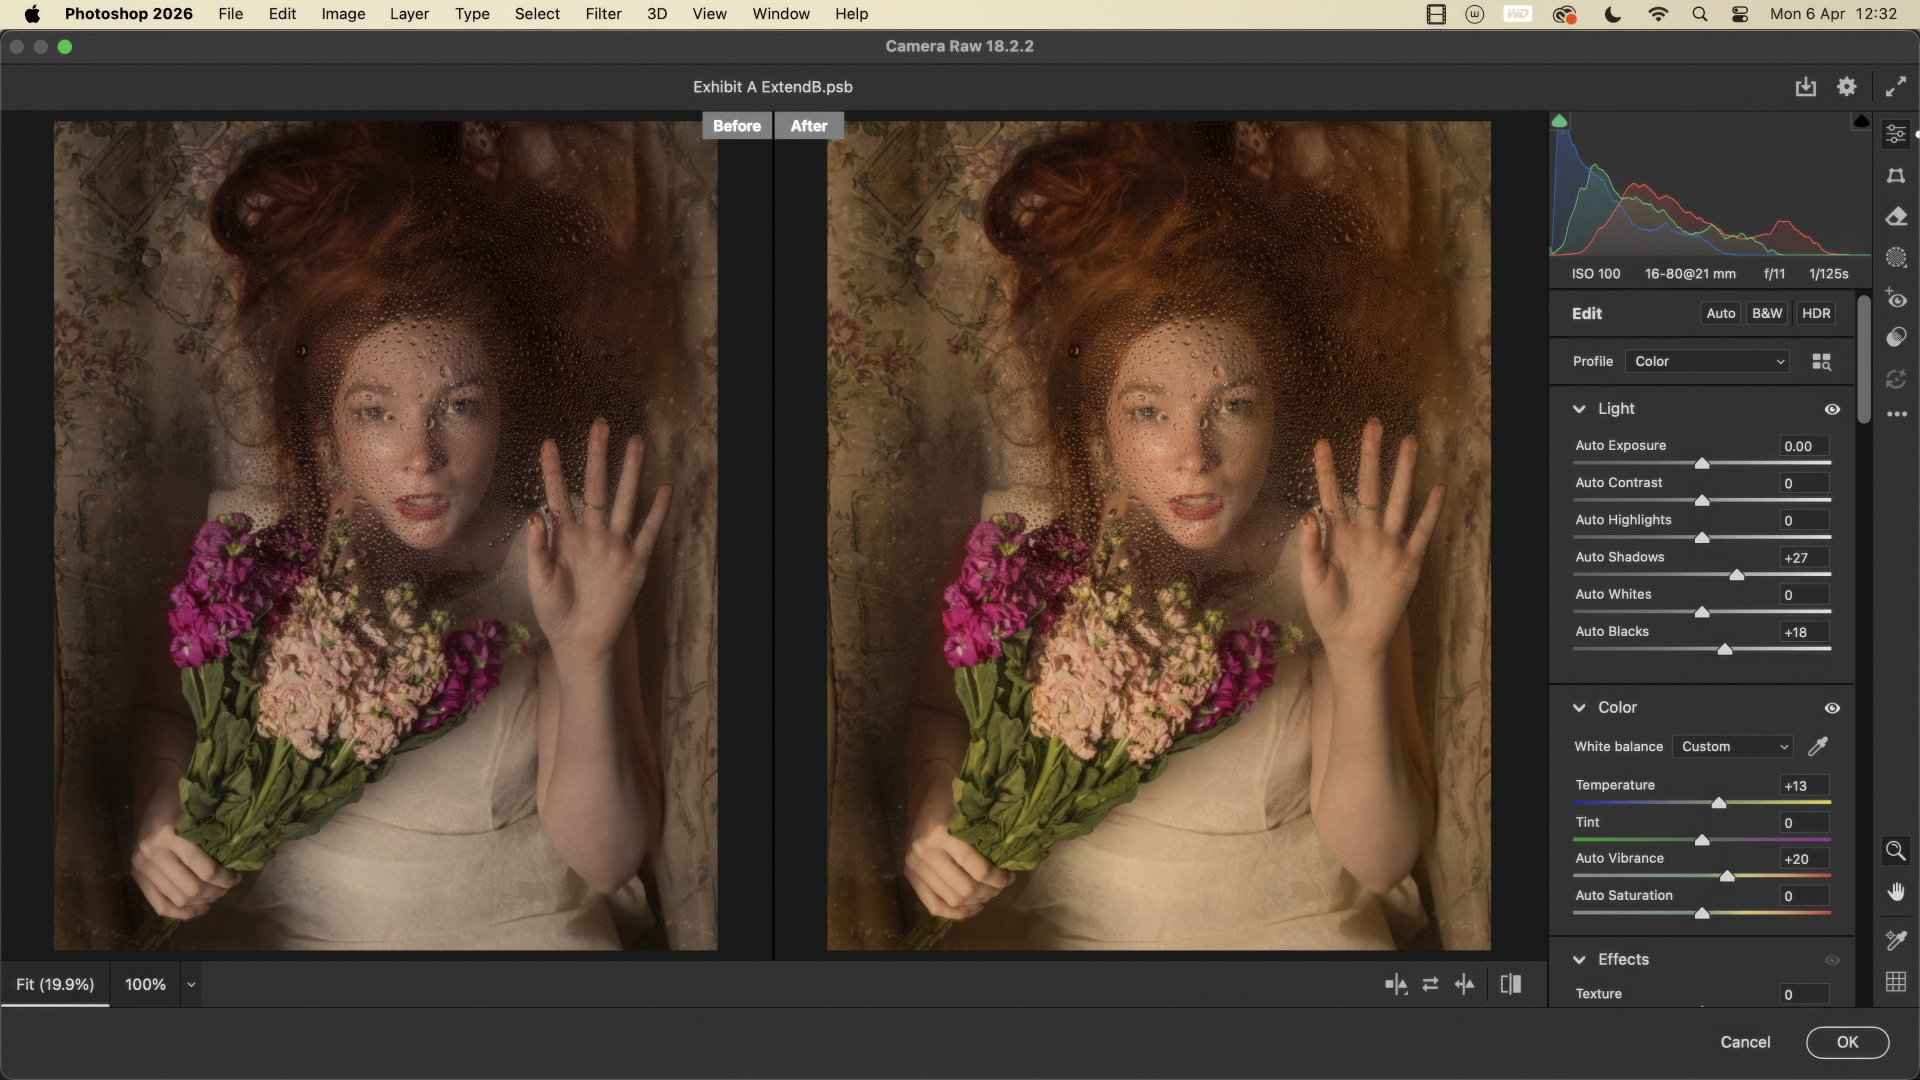Viewport: 1920px width, 1080px height.
Task: Select the Geometry crop tool icon
Action: click(1896, 176)
